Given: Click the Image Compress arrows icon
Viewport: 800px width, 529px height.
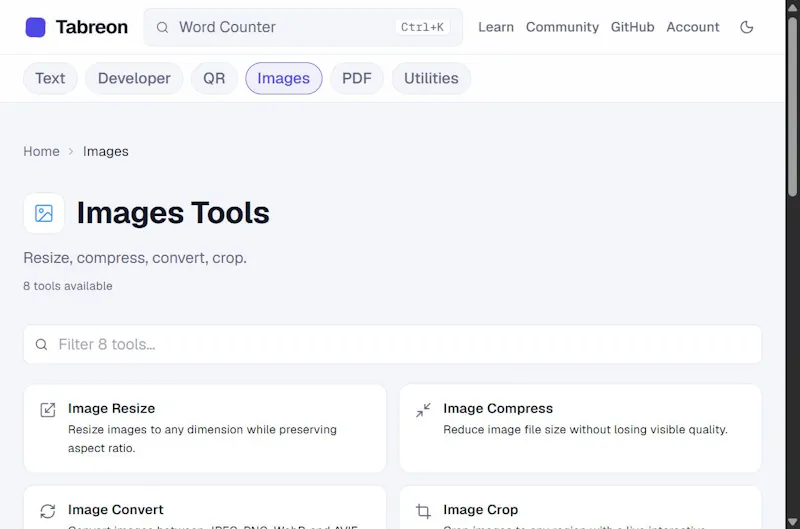Looking at the screenshot, I should click(x=423, y=410).
